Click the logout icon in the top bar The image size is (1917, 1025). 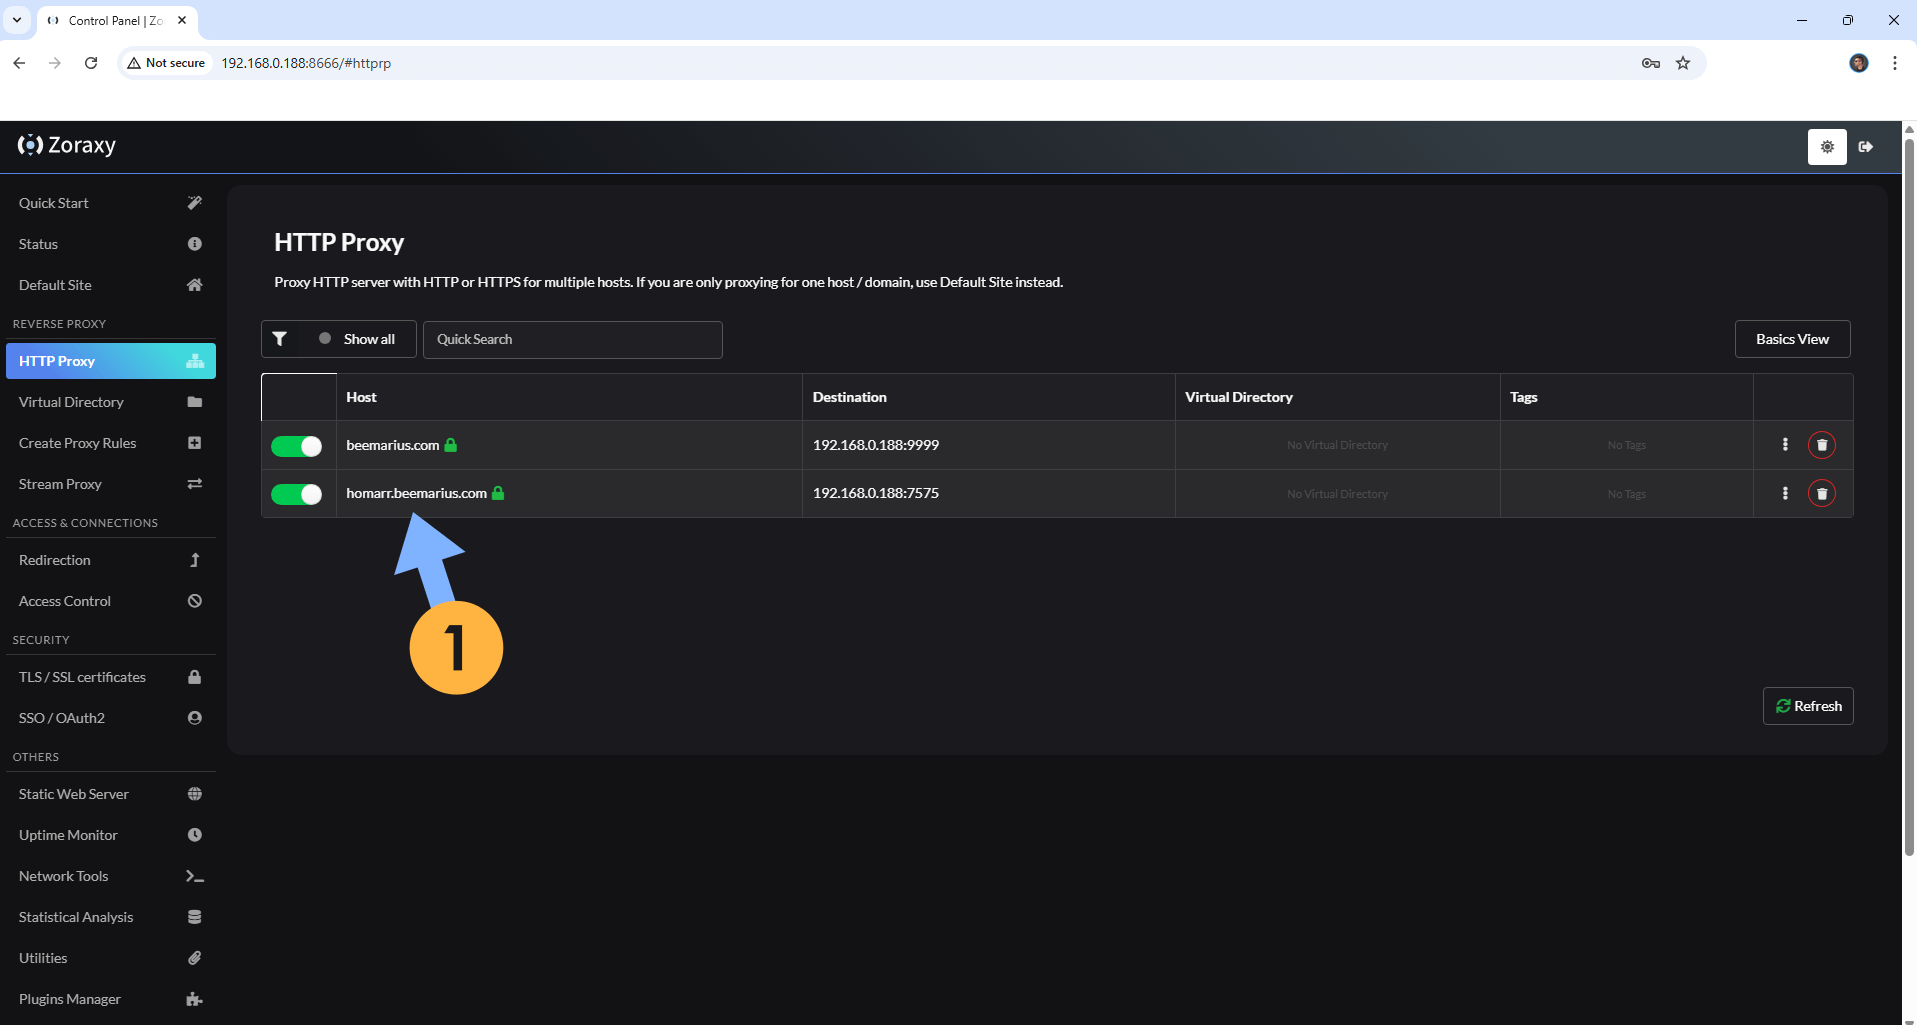click(1866, 146)
